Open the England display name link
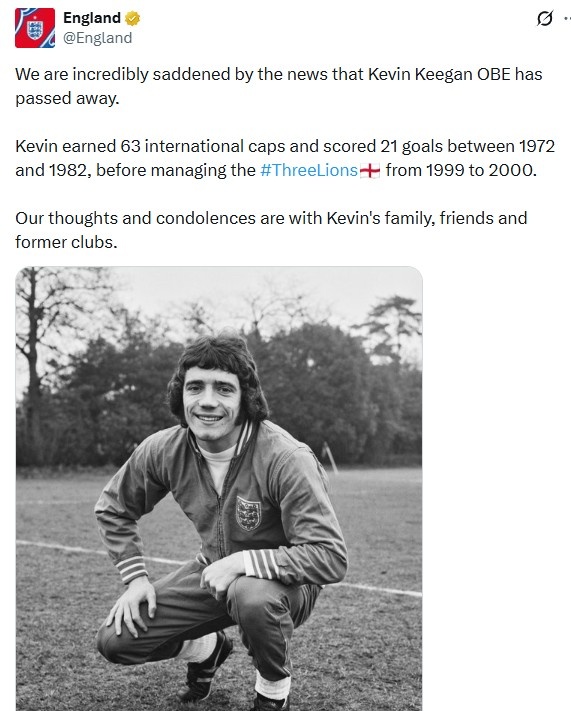The image size is (571, 711). click(92, 18)
